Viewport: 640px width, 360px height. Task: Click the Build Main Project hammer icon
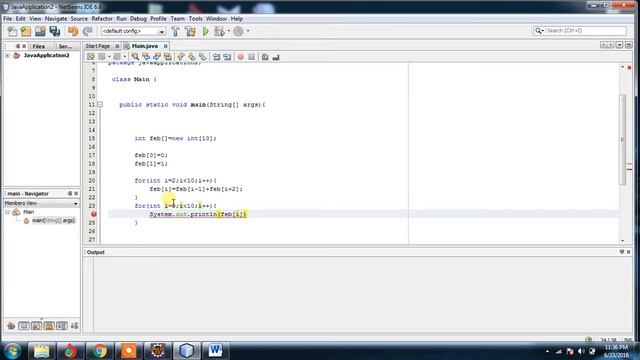(x=176, y=31)
